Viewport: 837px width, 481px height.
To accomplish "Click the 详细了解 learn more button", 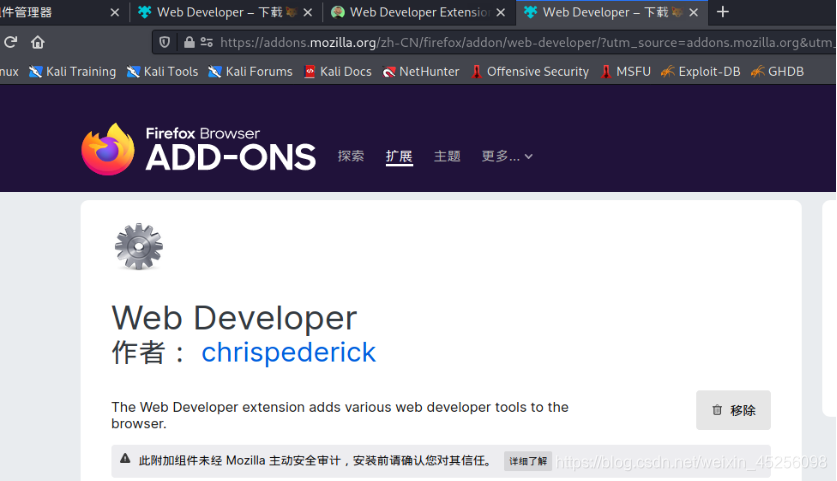I will tap(527, 461).
